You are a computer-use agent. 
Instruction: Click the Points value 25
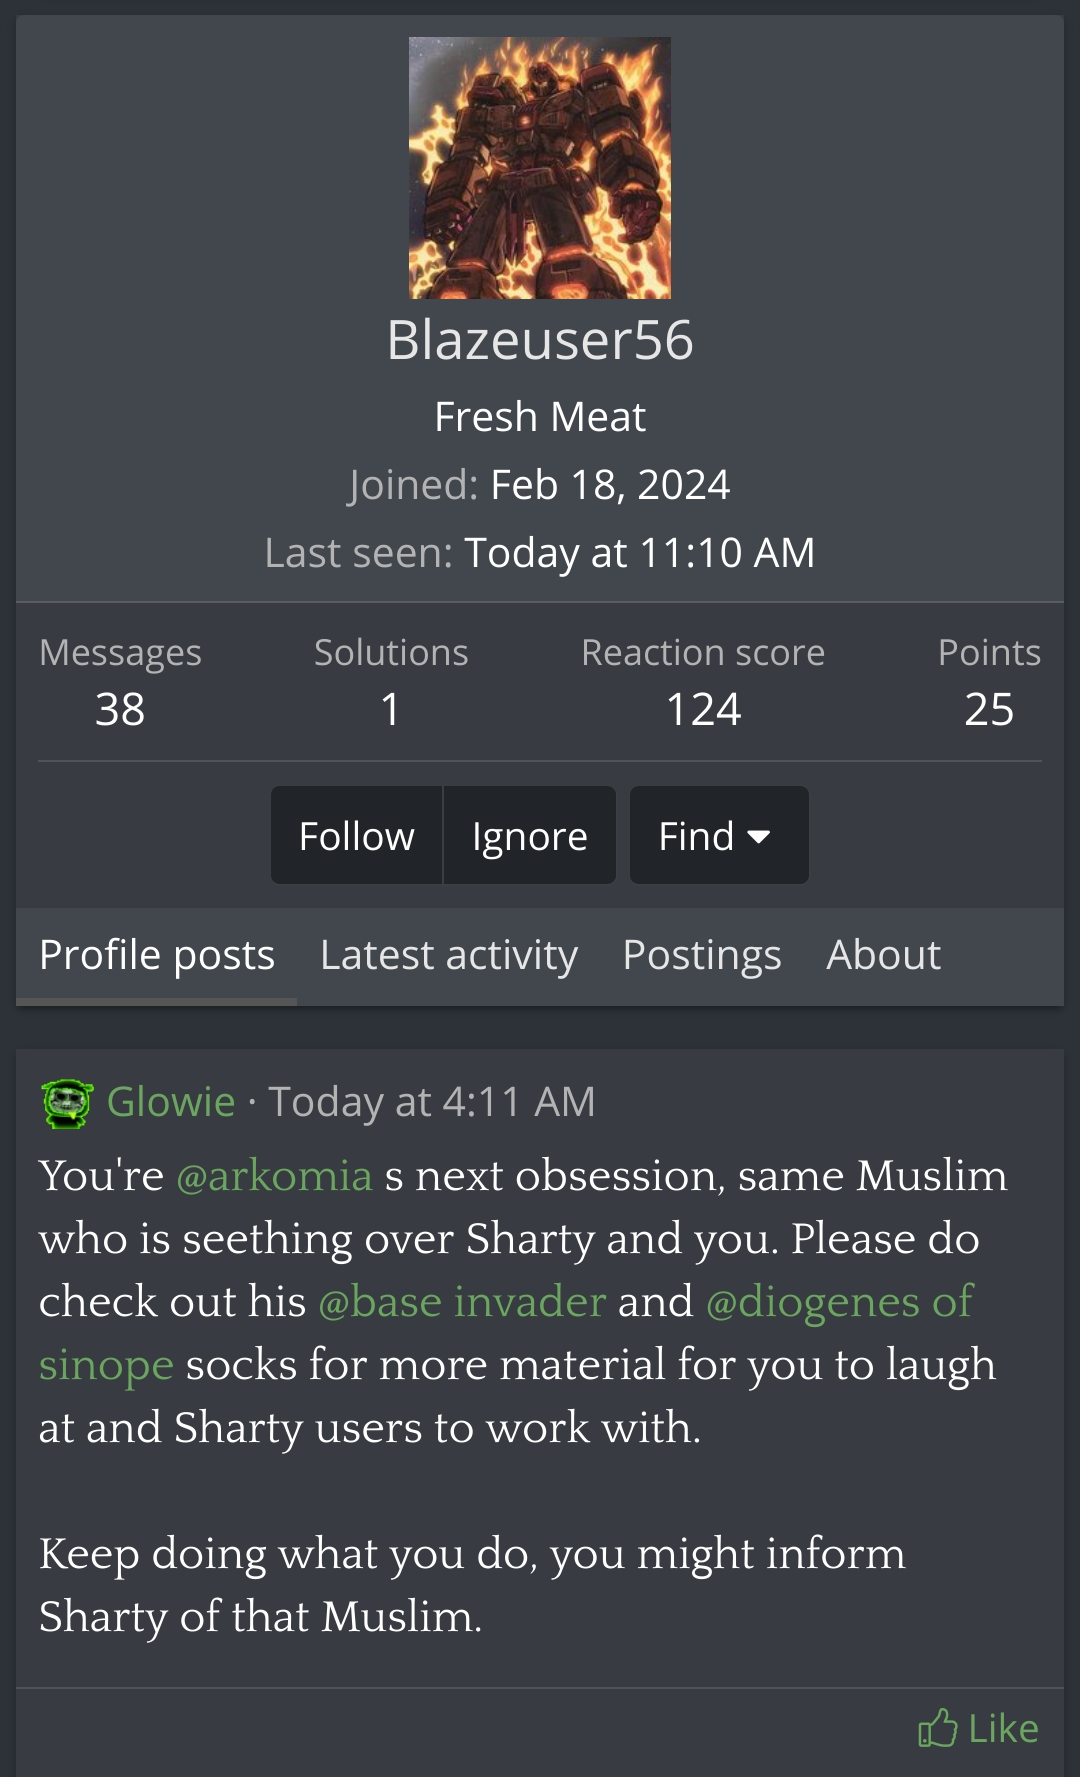(989, 709)
